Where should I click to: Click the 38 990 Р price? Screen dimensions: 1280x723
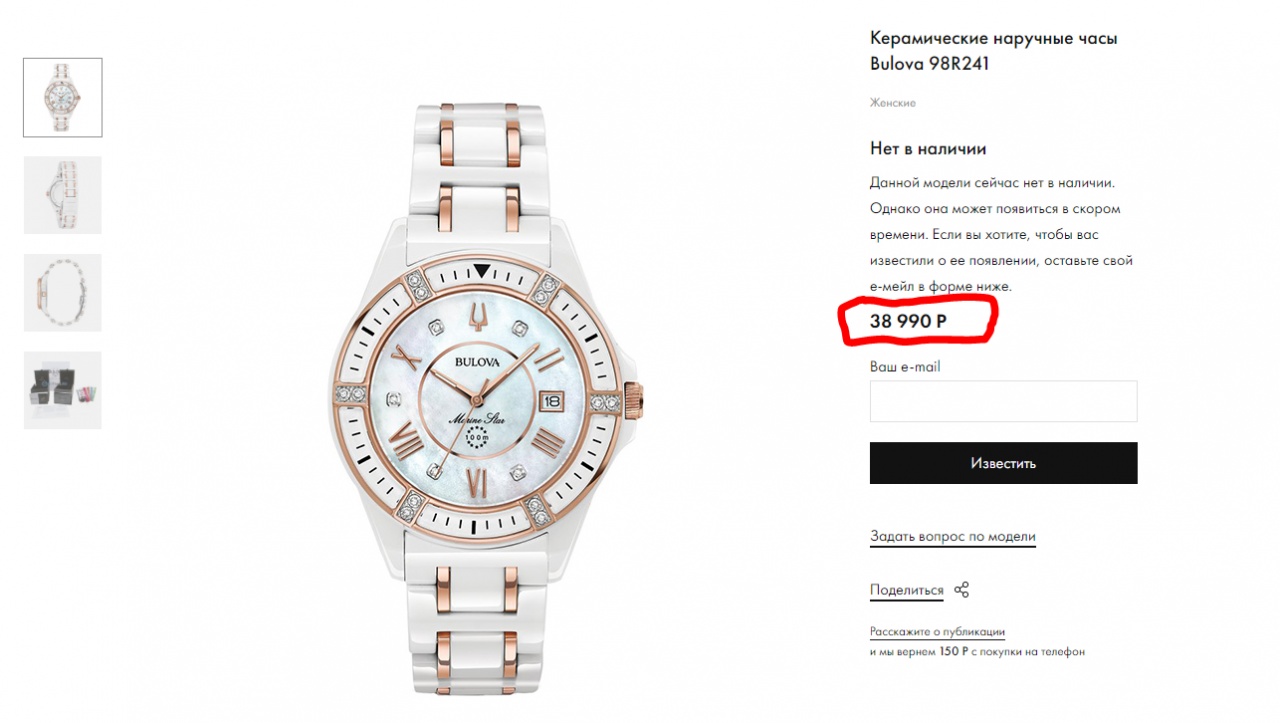tap(908, 321)
